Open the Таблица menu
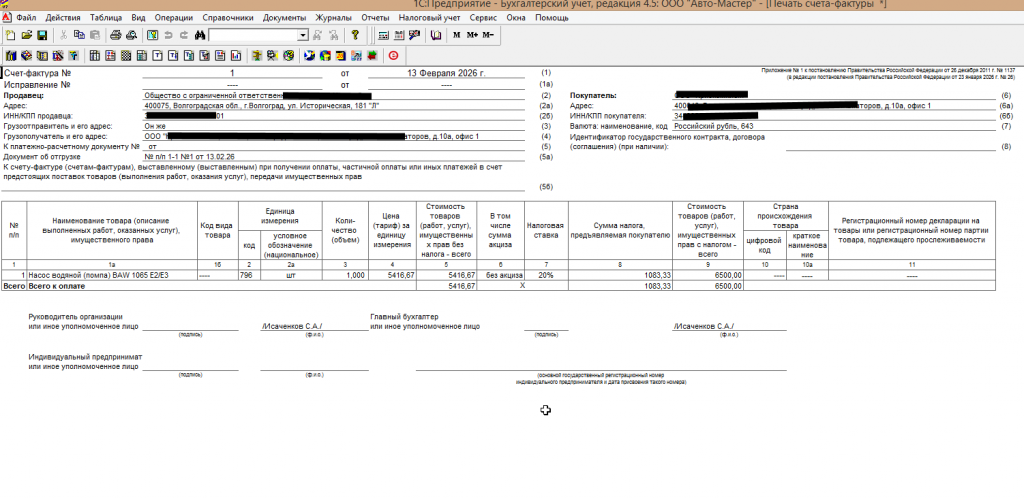This screenshot has width=1024, height=499. (x=106, y=18)
